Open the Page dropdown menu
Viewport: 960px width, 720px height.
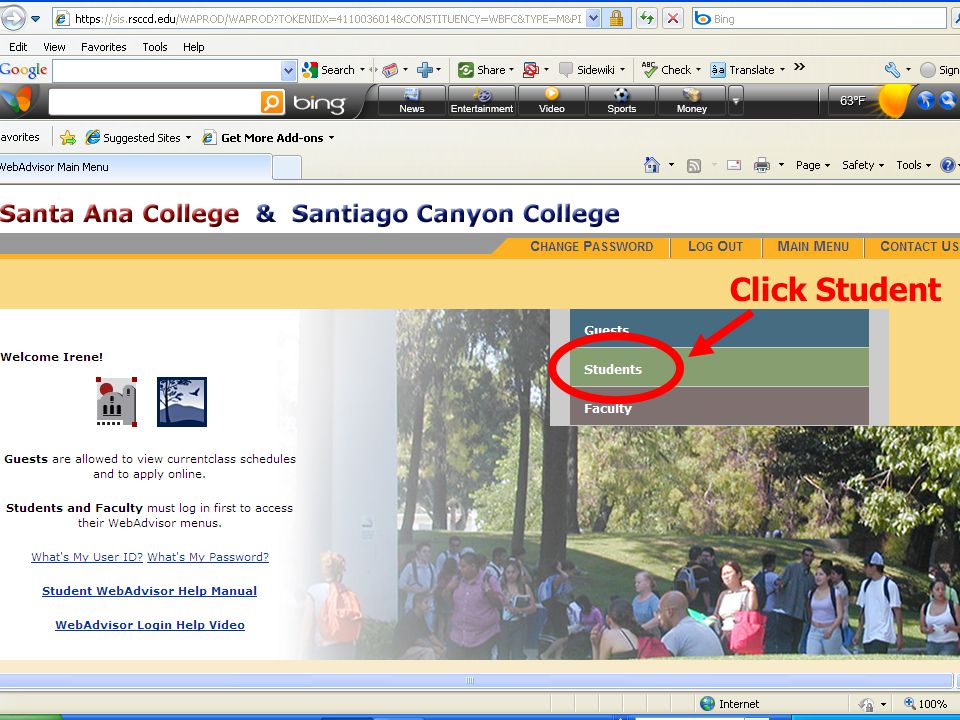pyautogui.click(x=812, y=165)
